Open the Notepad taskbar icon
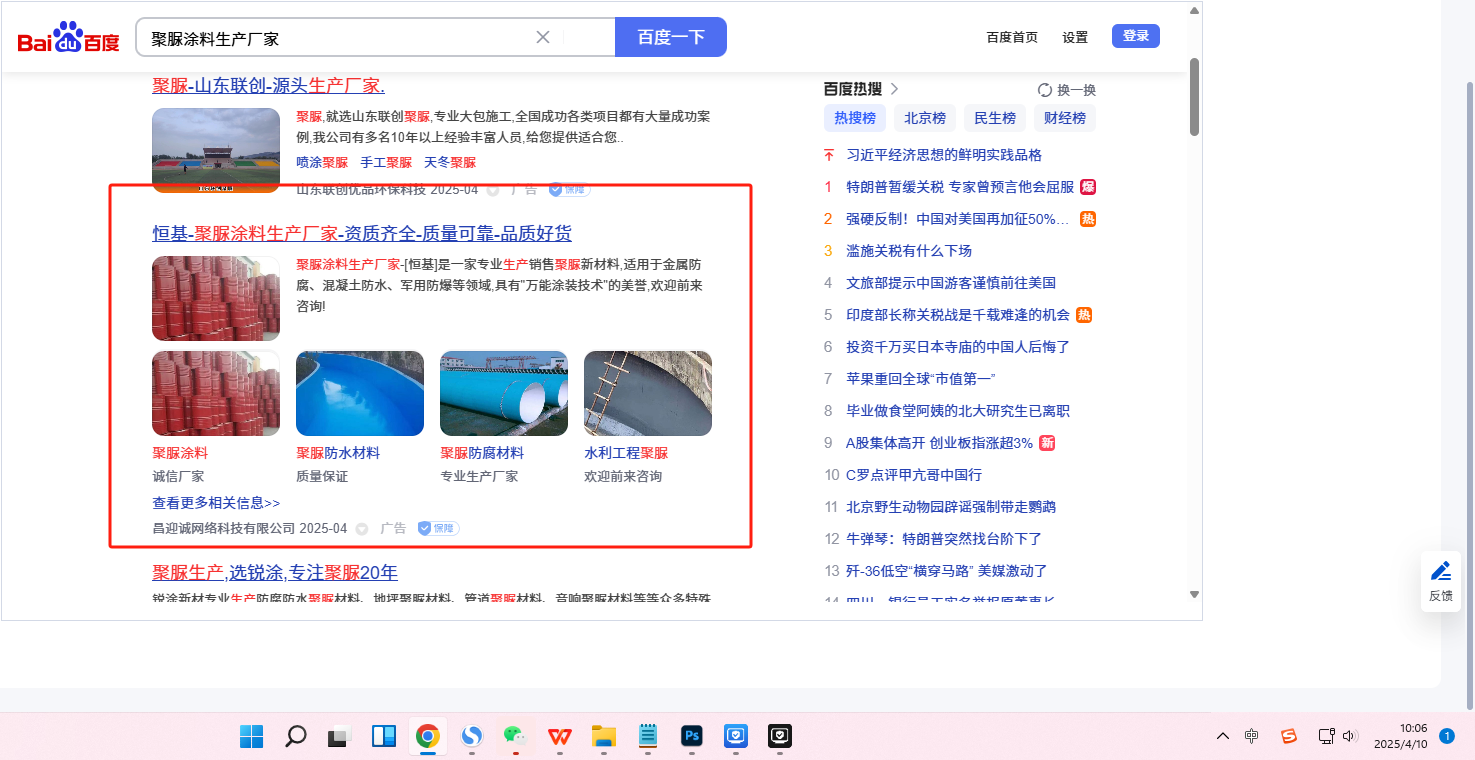 [648, 737]
